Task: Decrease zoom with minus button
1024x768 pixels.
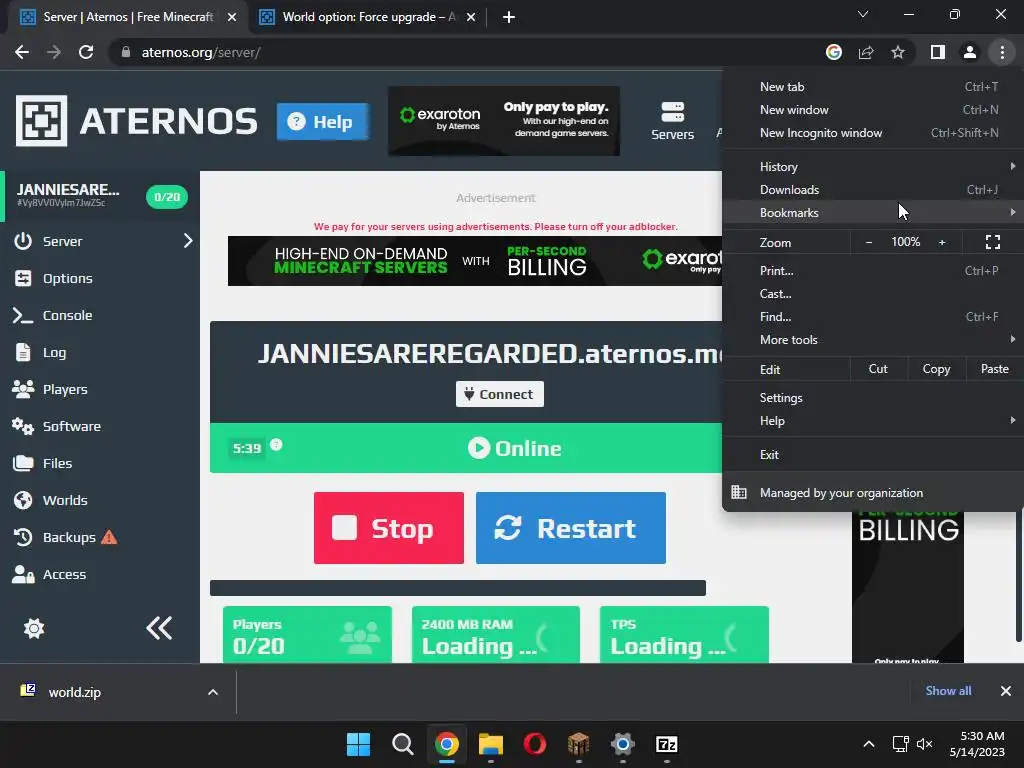Action: [869, 242]
